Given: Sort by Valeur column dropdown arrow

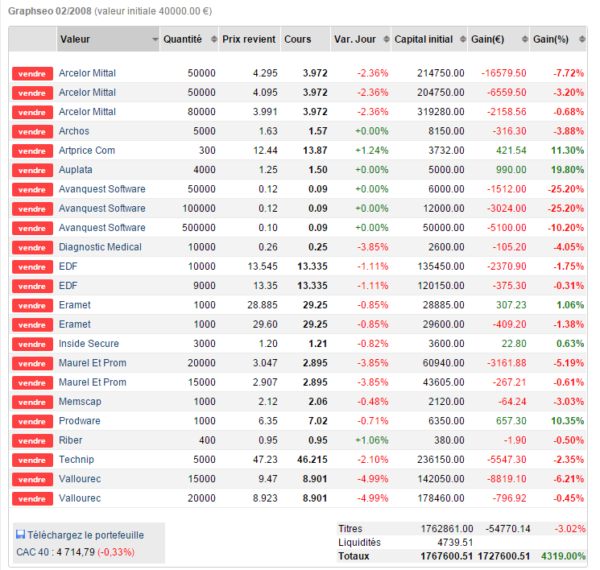Looking at the screenshot, I should click(155, 39).
